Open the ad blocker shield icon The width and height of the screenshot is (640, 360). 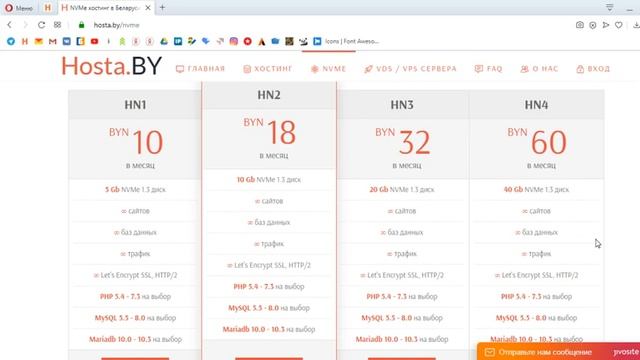593,25
